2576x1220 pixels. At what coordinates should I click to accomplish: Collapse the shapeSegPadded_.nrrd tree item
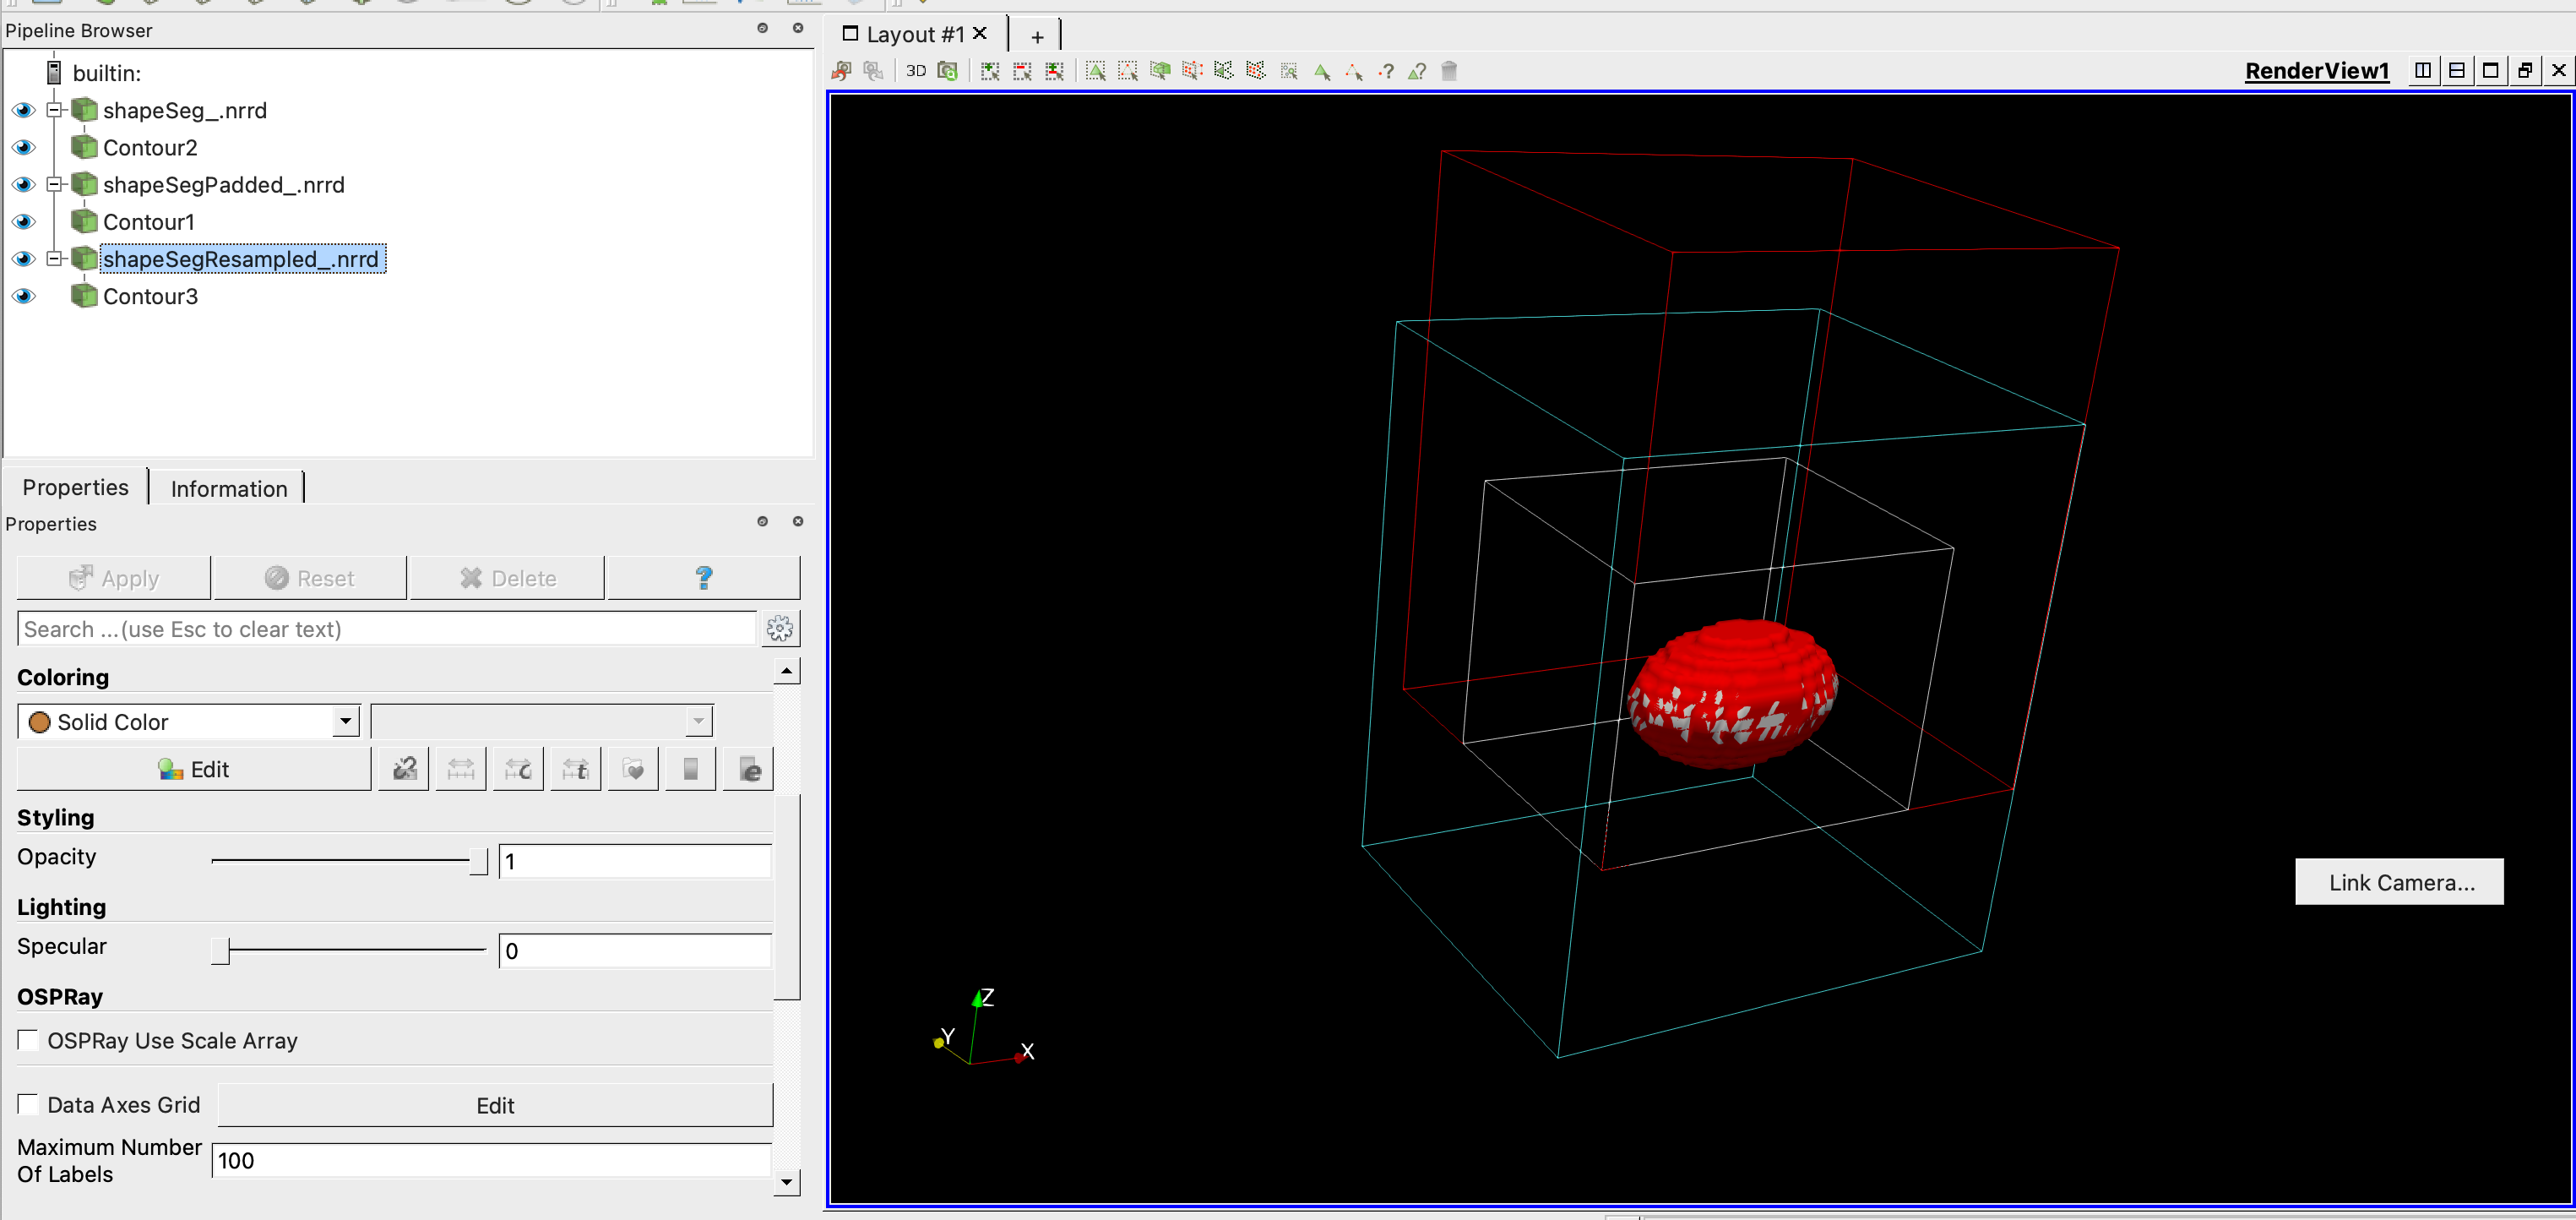55,184
